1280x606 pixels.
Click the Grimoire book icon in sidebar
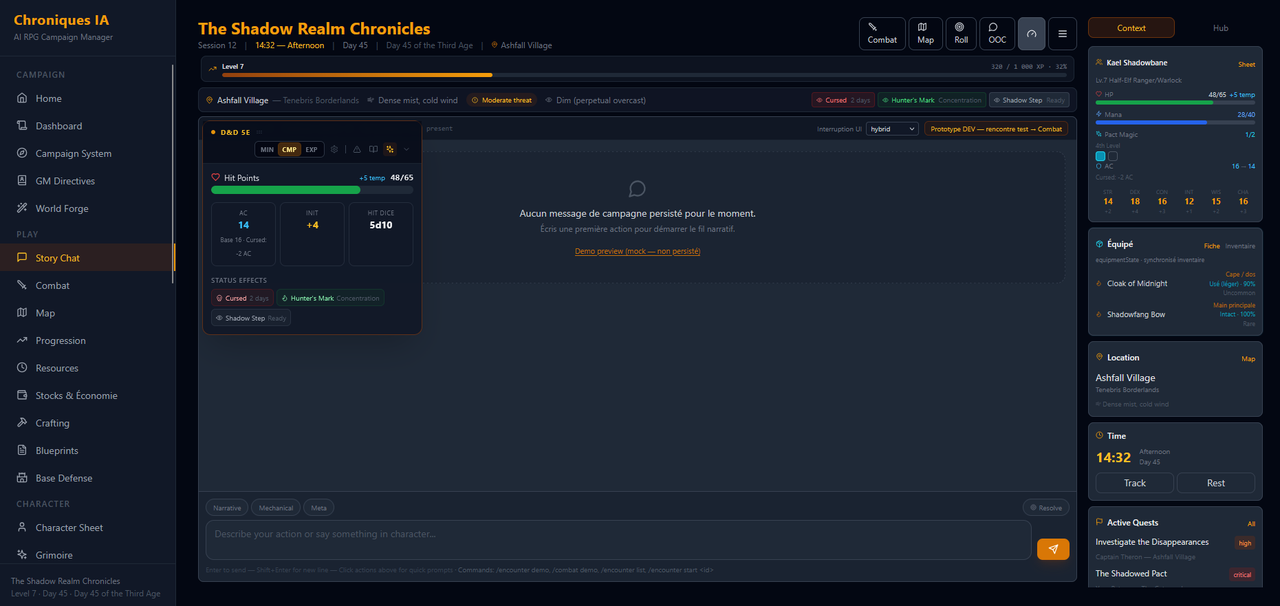pos(23,555)
